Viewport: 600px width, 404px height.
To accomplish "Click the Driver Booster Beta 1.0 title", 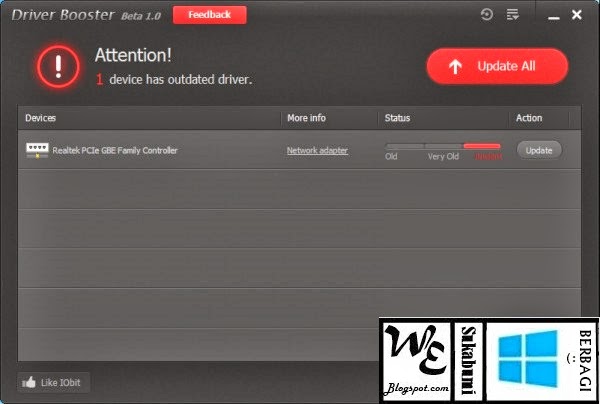I will point(86,15).
